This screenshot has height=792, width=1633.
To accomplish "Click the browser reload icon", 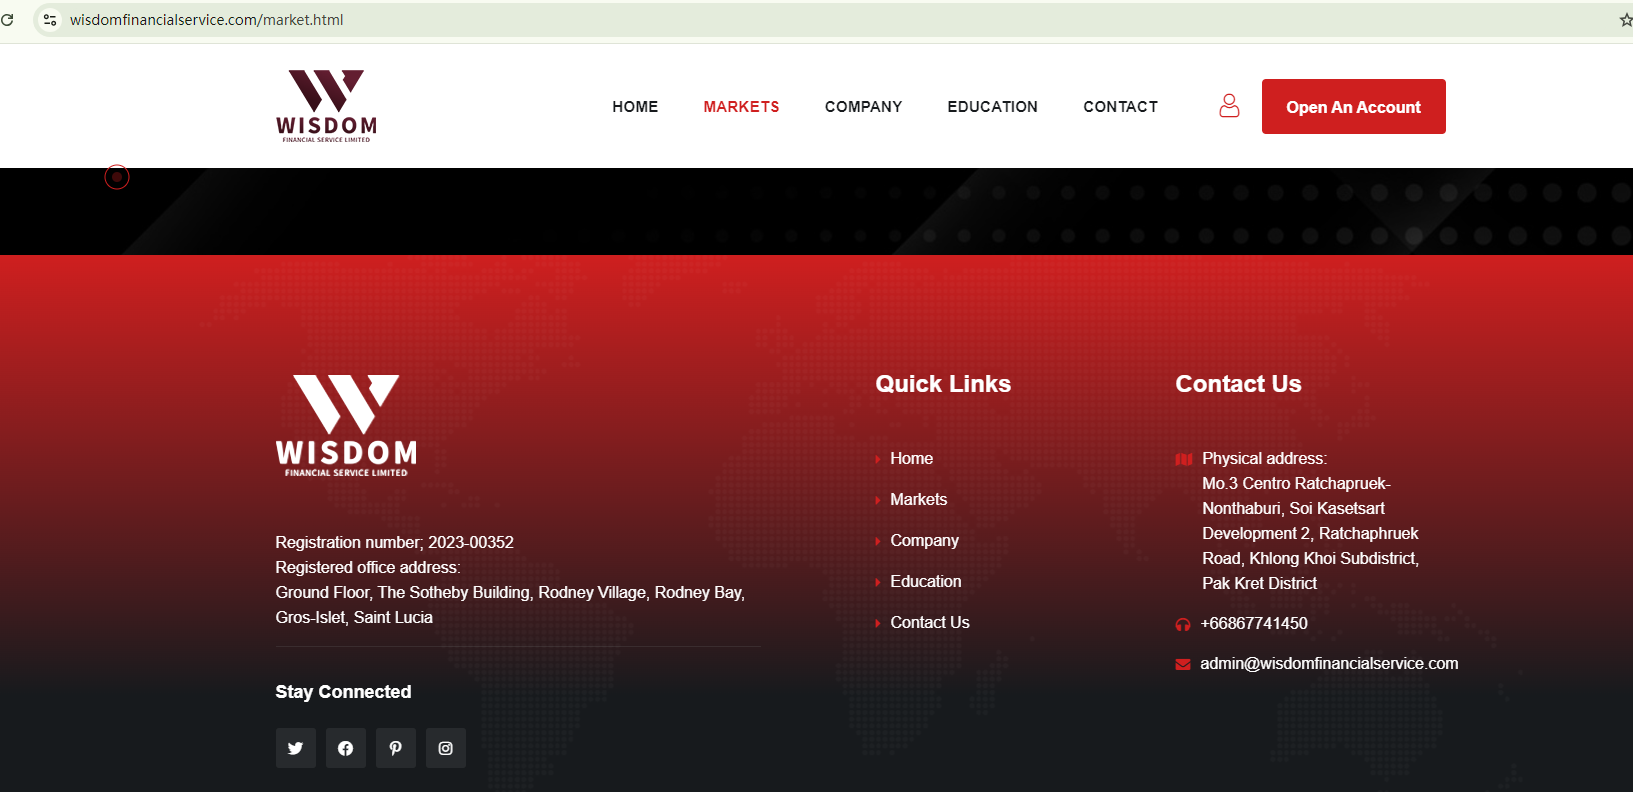I will coord(7,20).
